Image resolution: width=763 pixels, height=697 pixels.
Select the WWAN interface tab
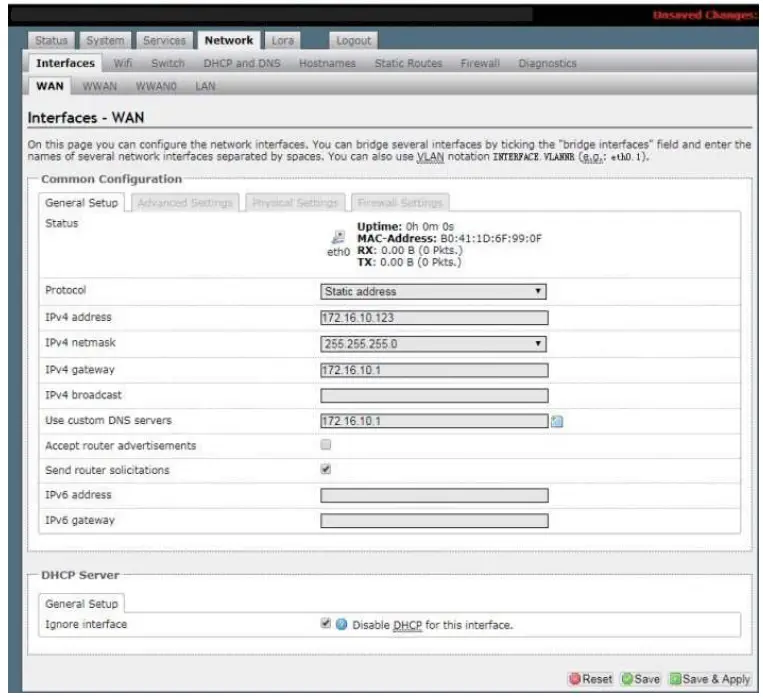[x=100, y=86]
